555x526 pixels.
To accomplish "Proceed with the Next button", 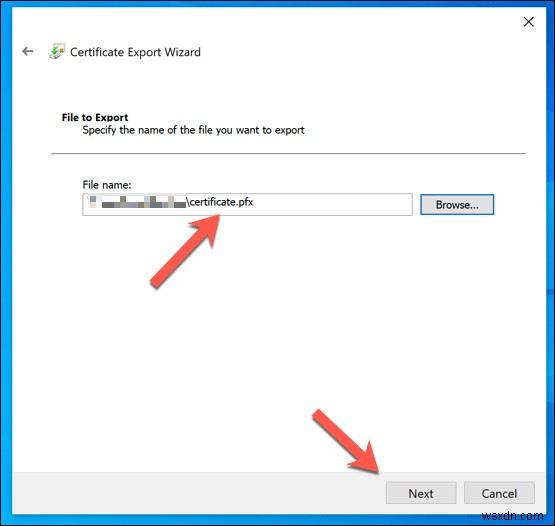I will point(421,493).
